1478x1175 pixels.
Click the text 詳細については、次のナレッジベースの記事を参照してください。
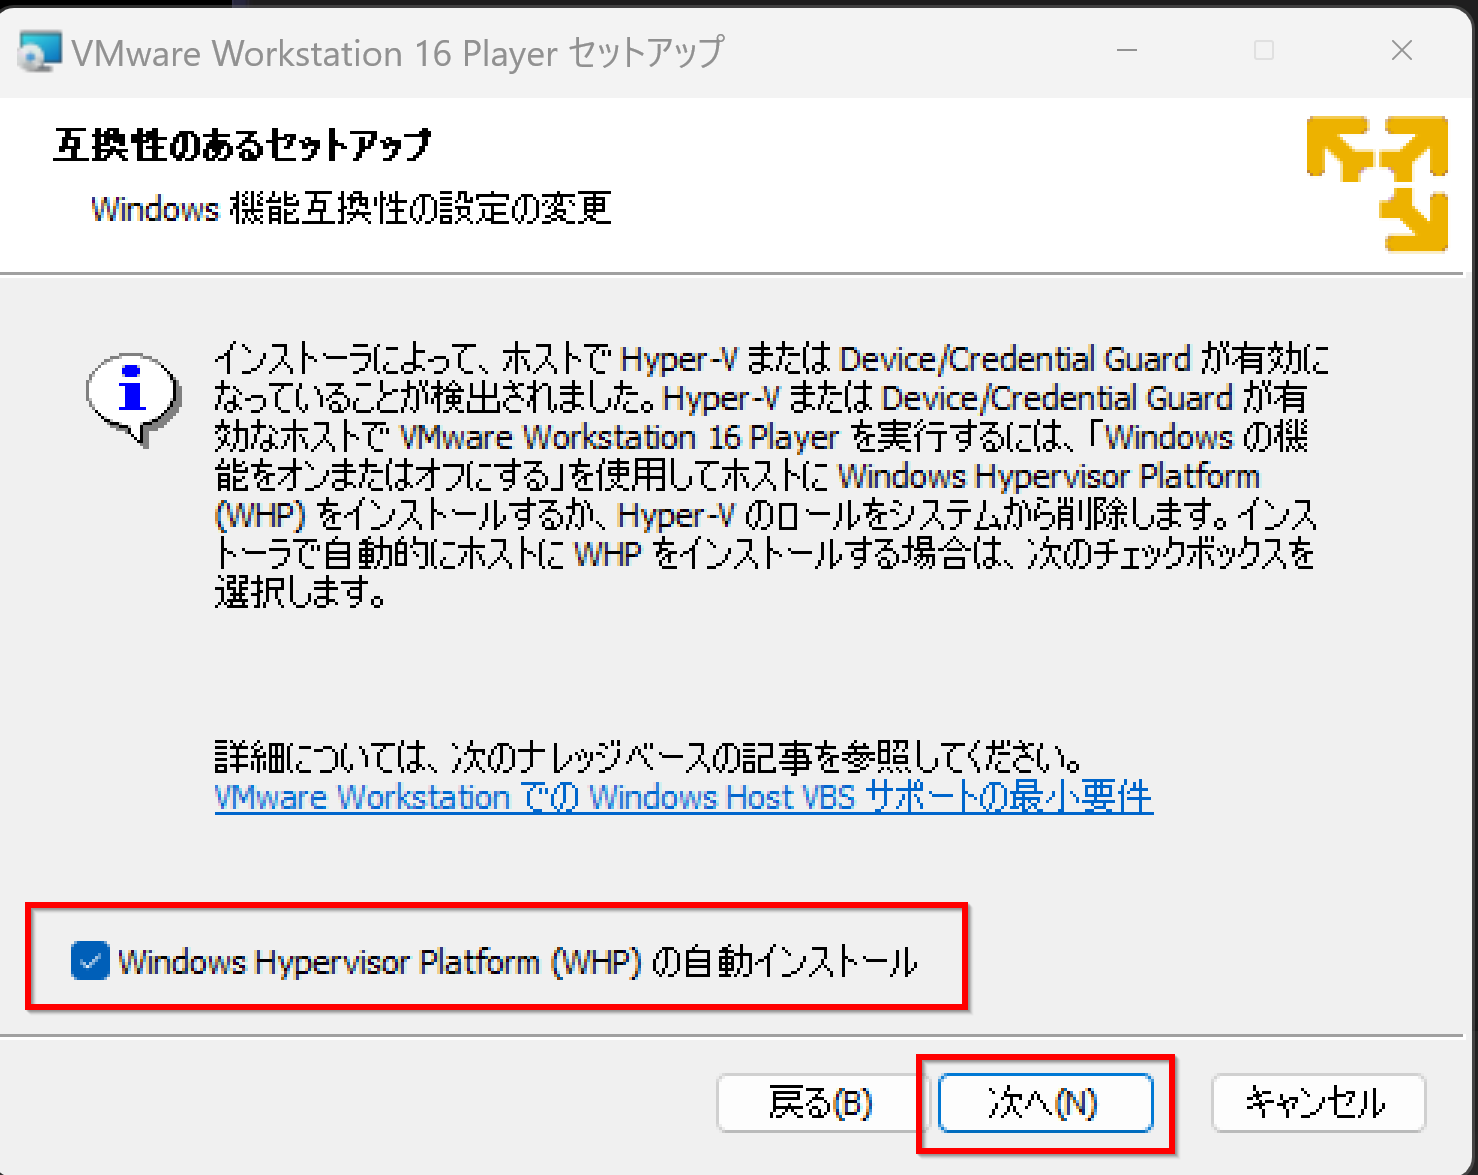[x=649, y=757]
